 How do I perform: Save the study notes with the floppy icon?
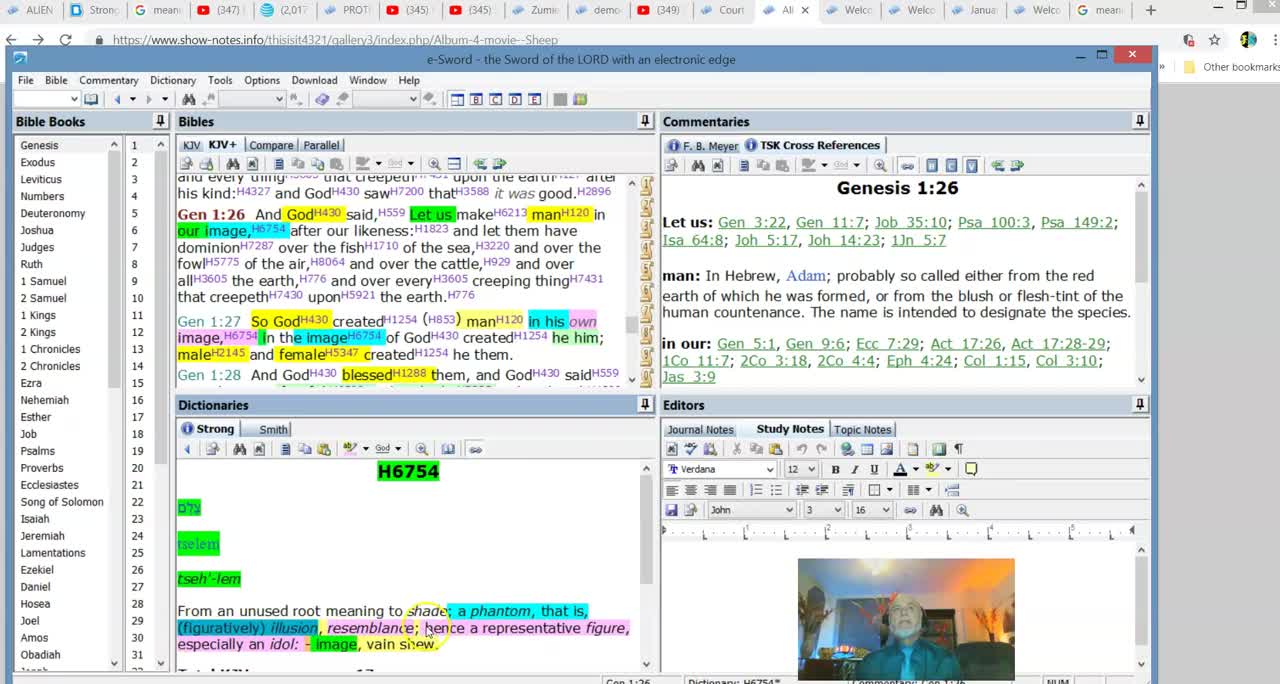point(671,510)
